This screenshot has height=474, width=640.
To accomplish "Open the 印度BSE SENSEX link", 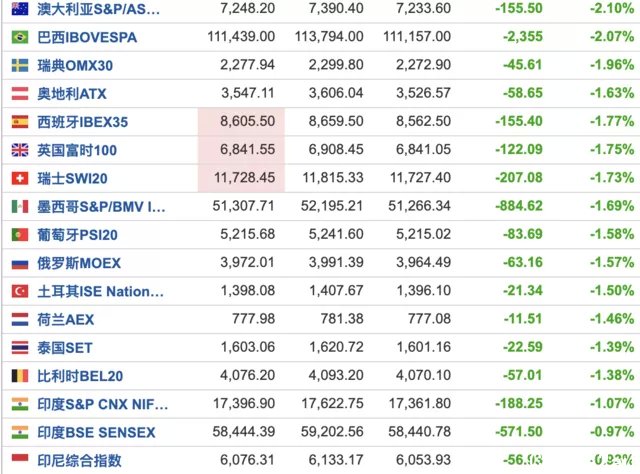I will [96, 432].
